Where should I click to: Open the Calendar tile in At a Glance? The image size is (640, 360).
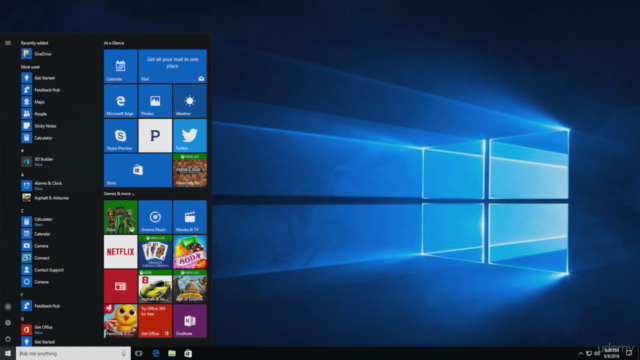120,66
